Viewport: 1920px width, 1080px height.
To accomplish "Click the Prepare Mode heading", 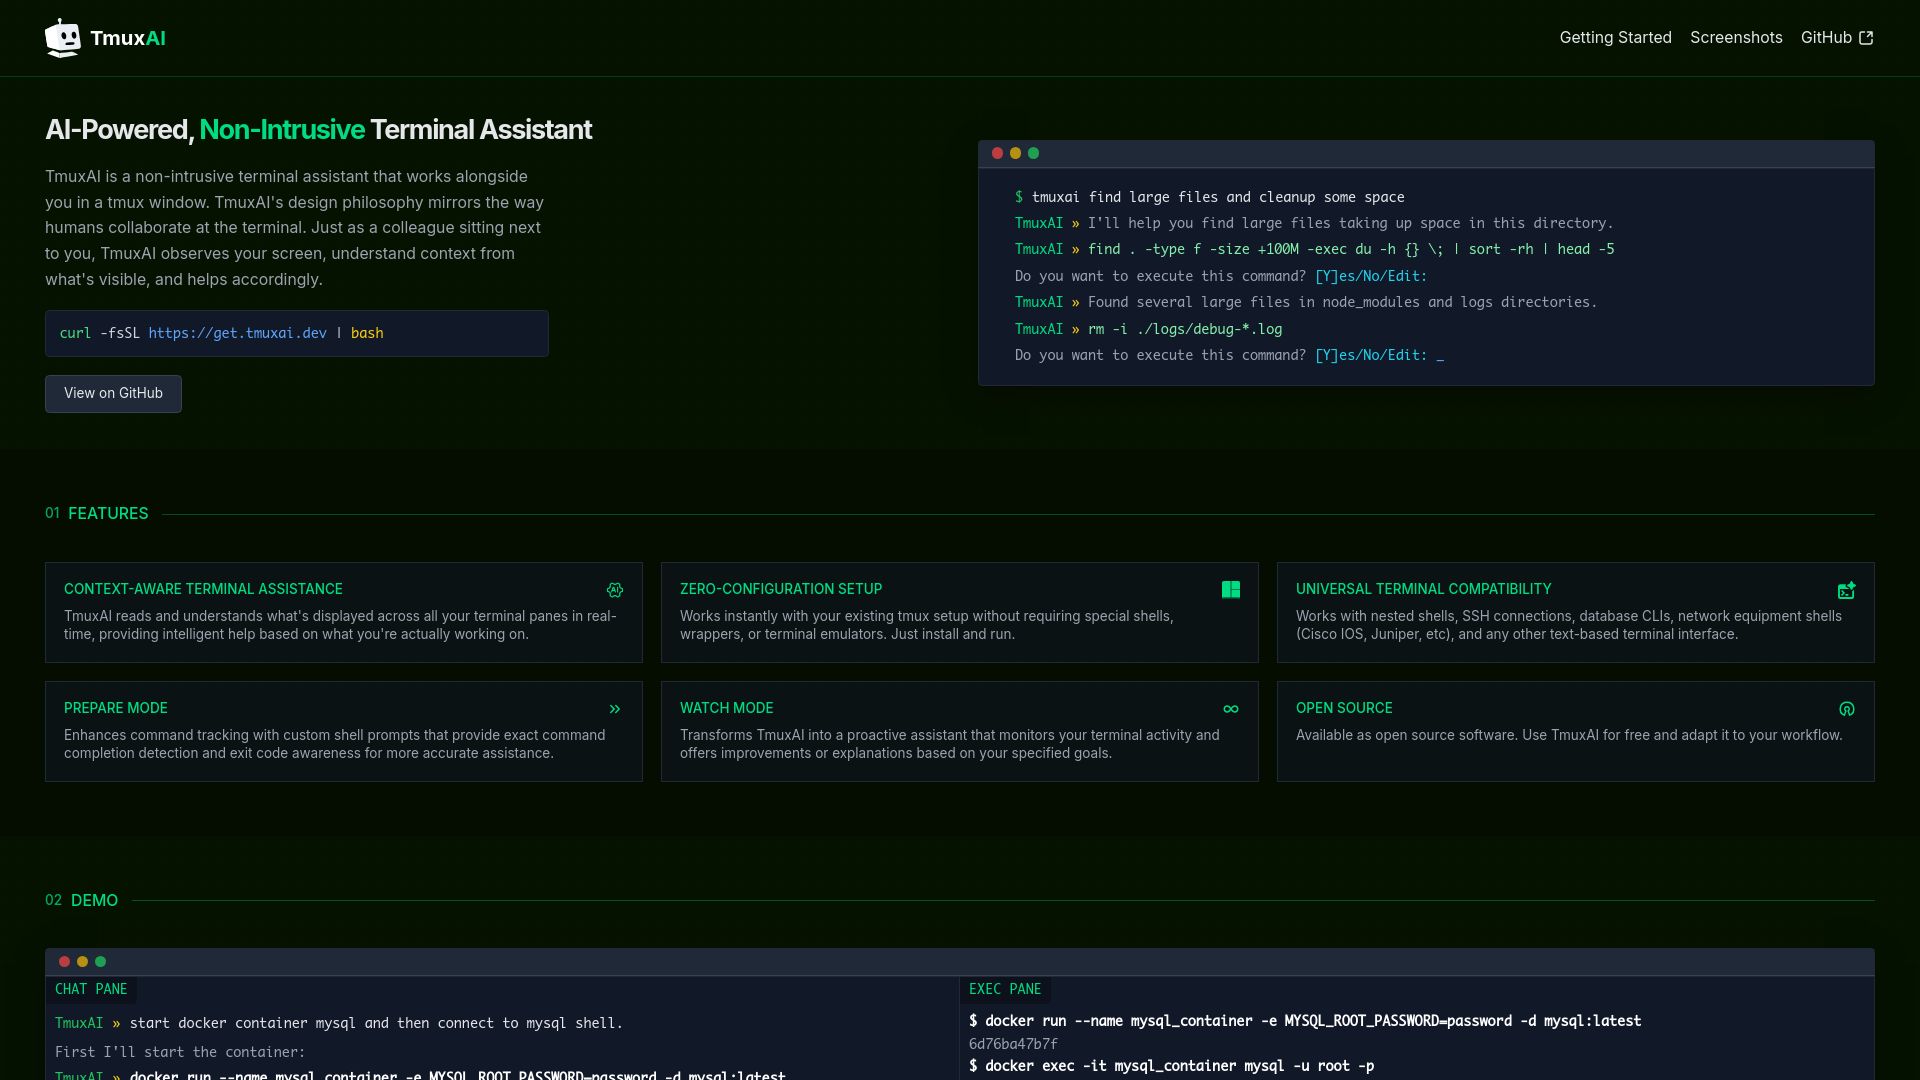I will pos(116,708).
